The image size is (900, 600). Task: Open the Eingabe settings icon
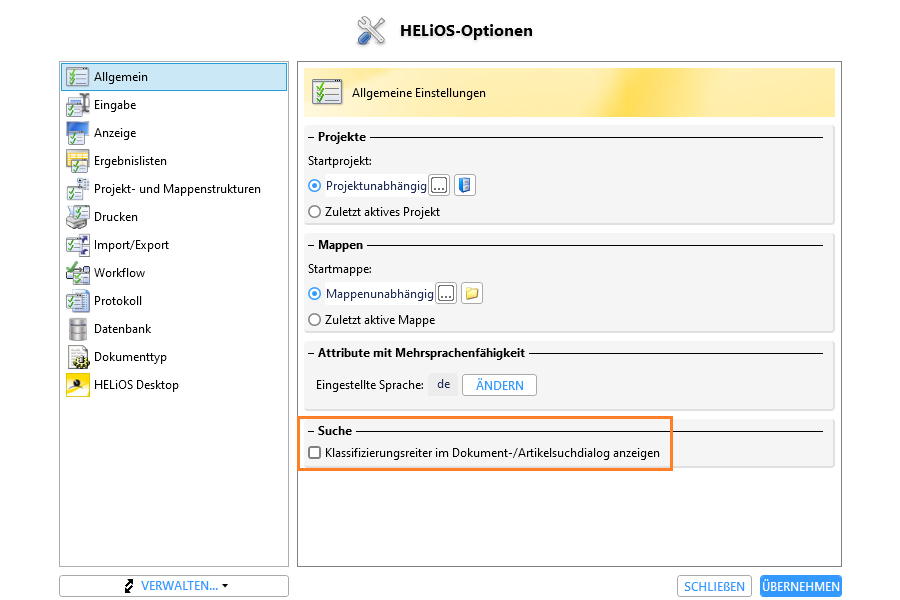77,105
